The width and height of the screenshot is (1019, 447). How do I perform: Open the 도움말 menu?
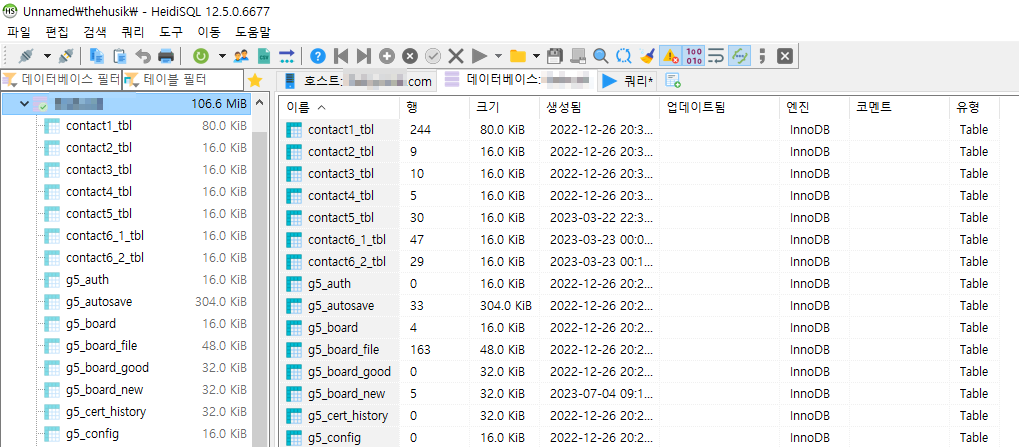point(253,31)
